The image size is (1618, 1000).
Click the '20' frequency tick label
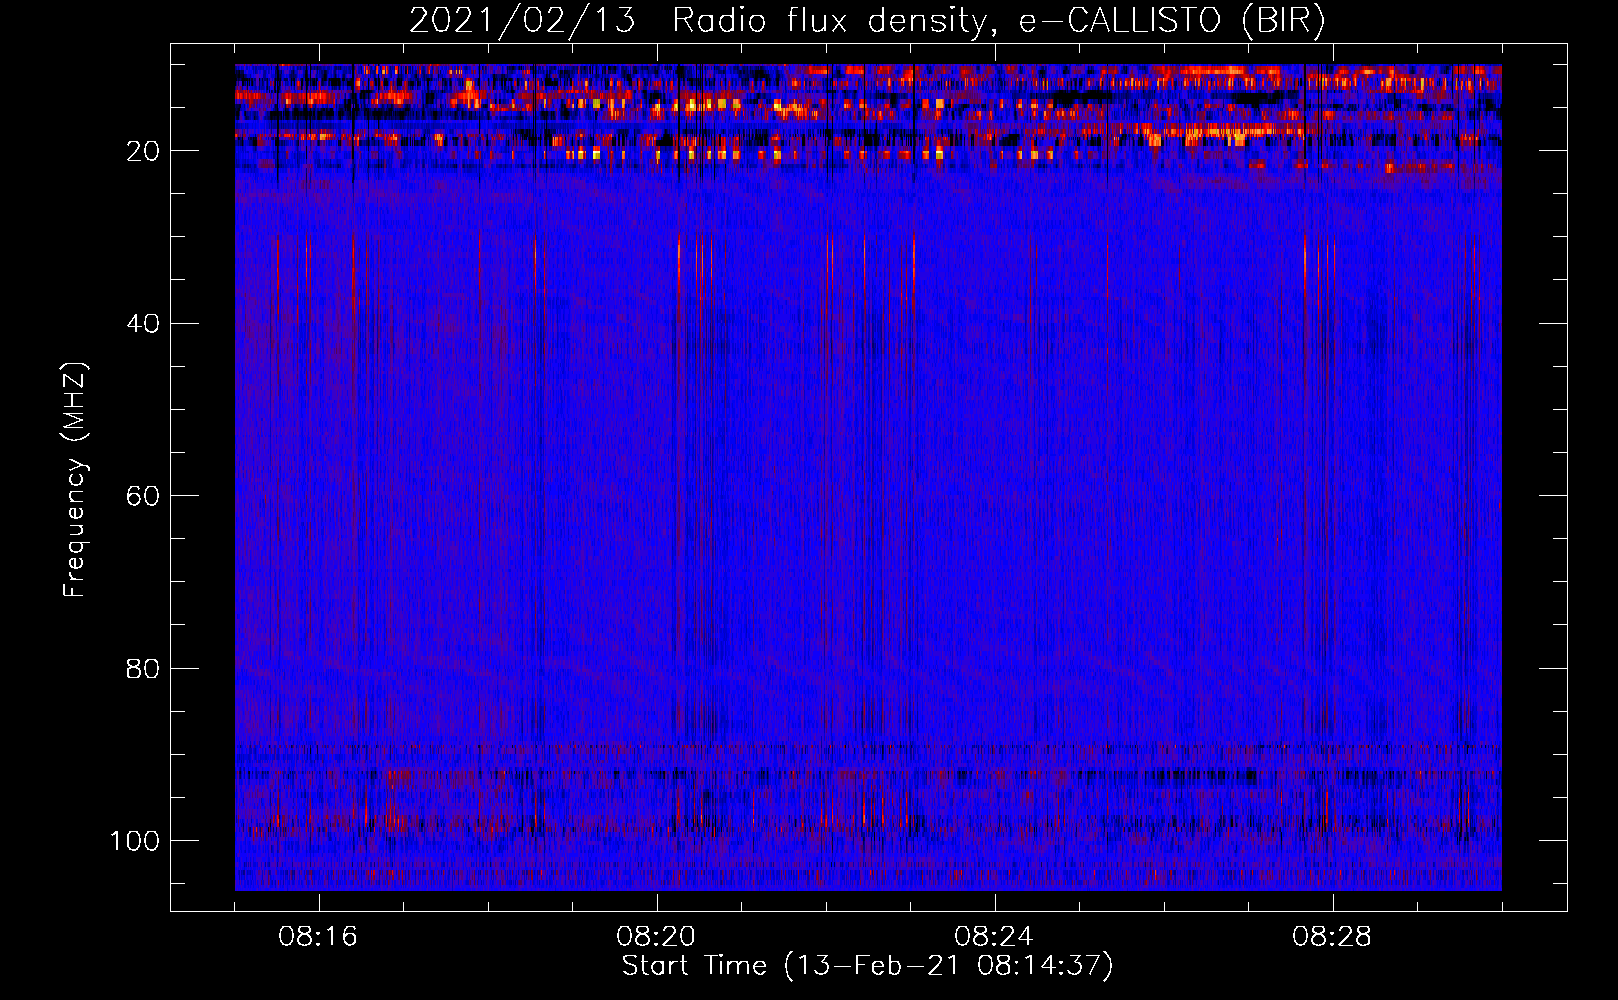pos(143,151)
